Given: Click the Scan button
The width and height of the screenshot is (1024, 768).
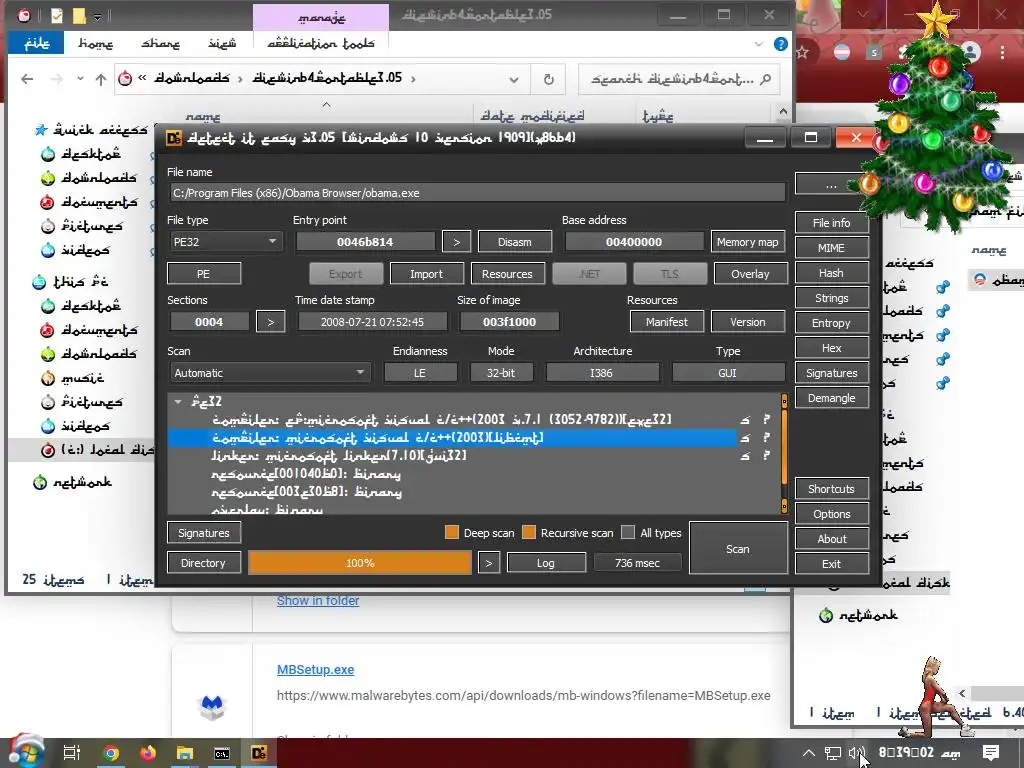Looking at the screenshot, I should (737, 549).
